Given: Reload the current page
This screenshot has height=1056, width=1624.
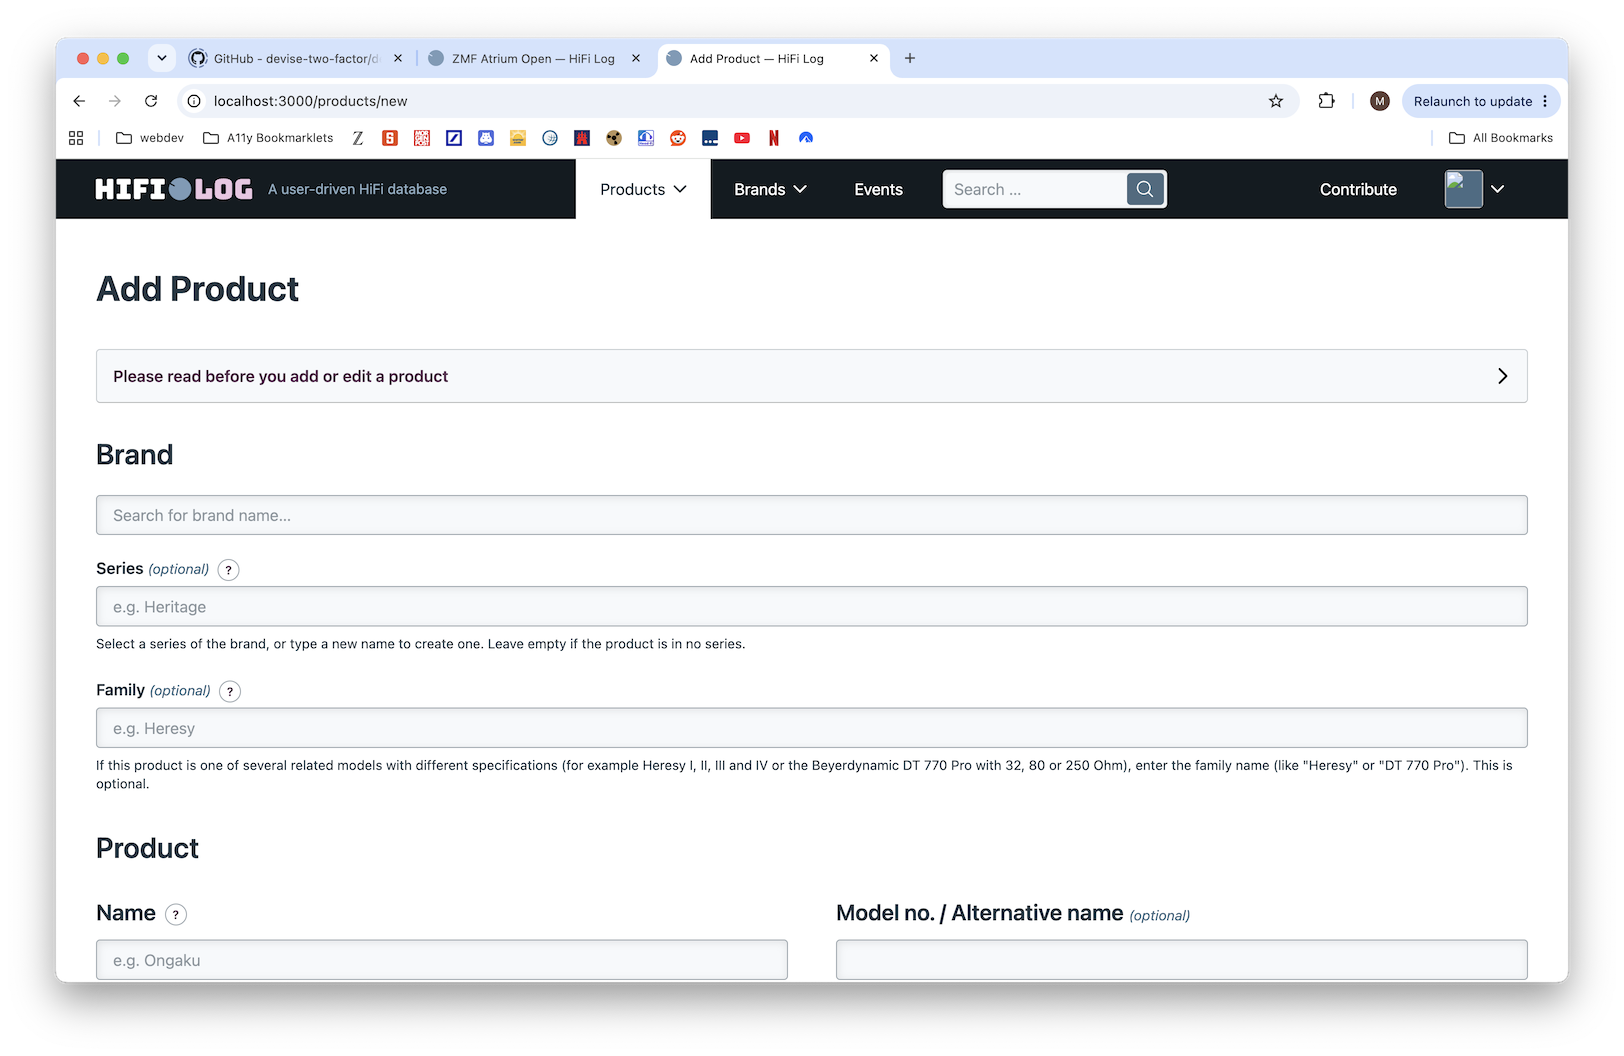Looking at the screenshot, I should (x=151, y=101).
